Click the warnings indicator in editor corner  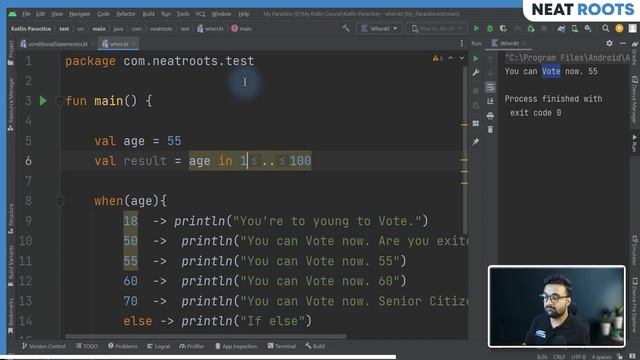point(438,58)
